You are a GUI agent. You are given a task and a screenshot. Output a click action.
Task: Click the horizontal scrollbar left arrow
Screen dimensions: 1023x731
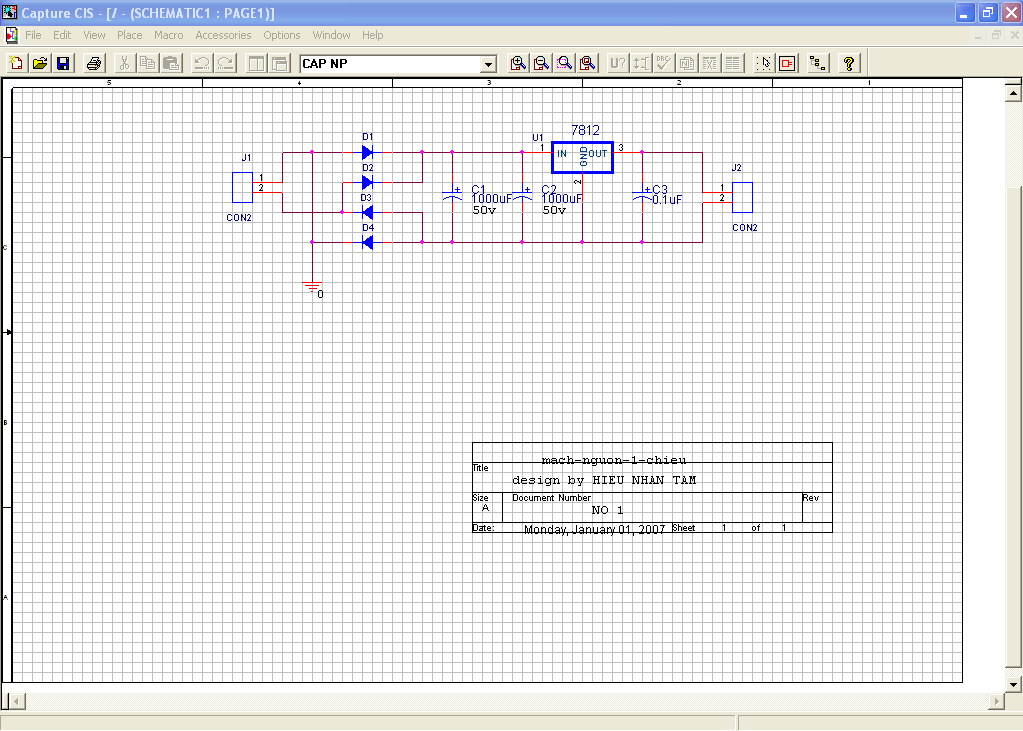click(x=17, y=702)
